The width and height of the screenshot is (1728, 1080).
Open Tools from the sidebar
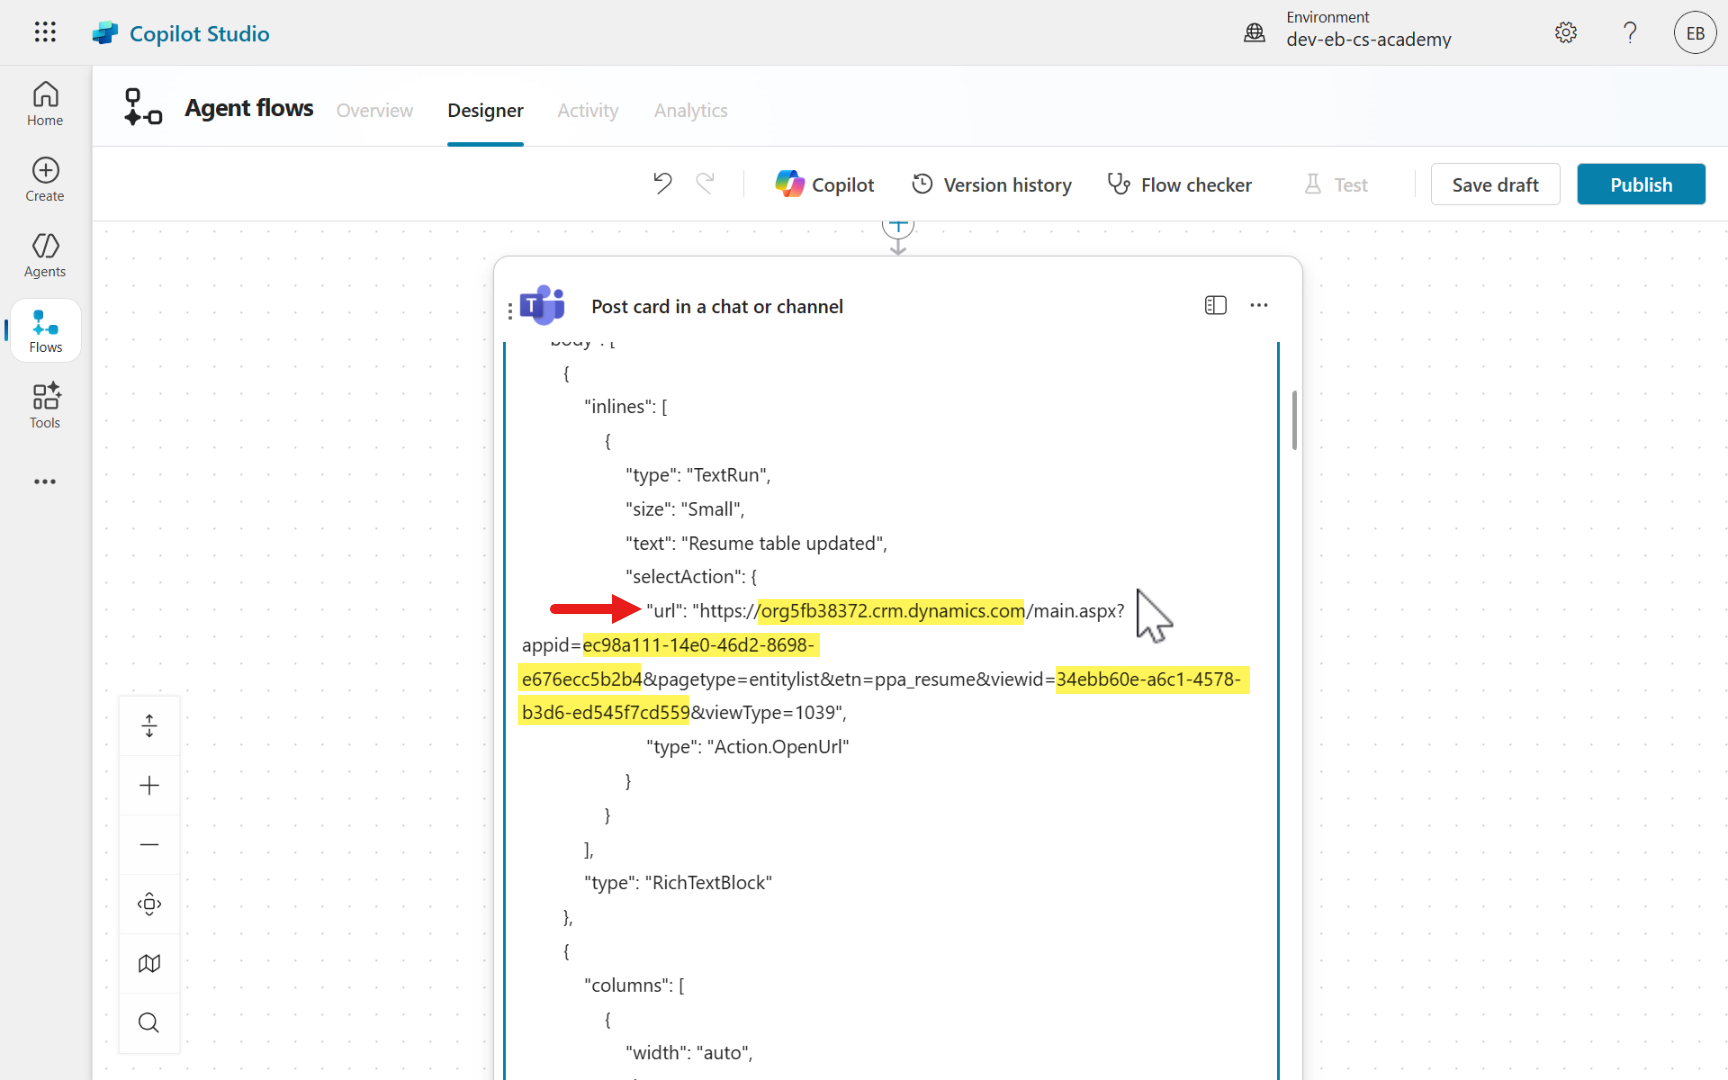click(x=45, y=406)
